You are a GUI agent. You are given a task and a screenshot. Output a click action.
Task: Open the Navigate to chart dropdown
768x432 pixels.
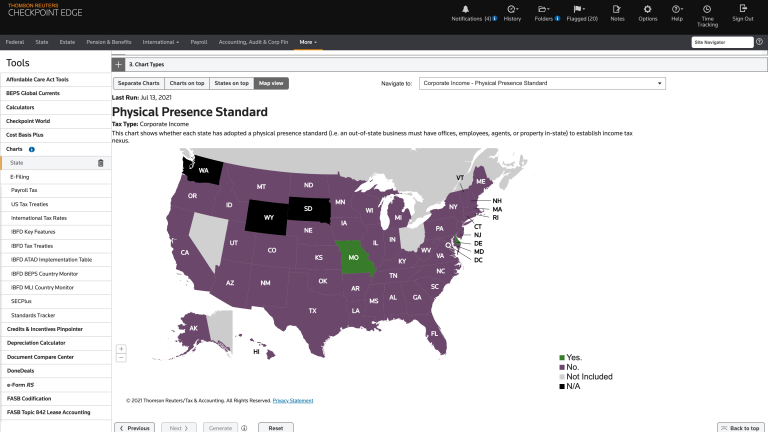(x=541, y=83)
